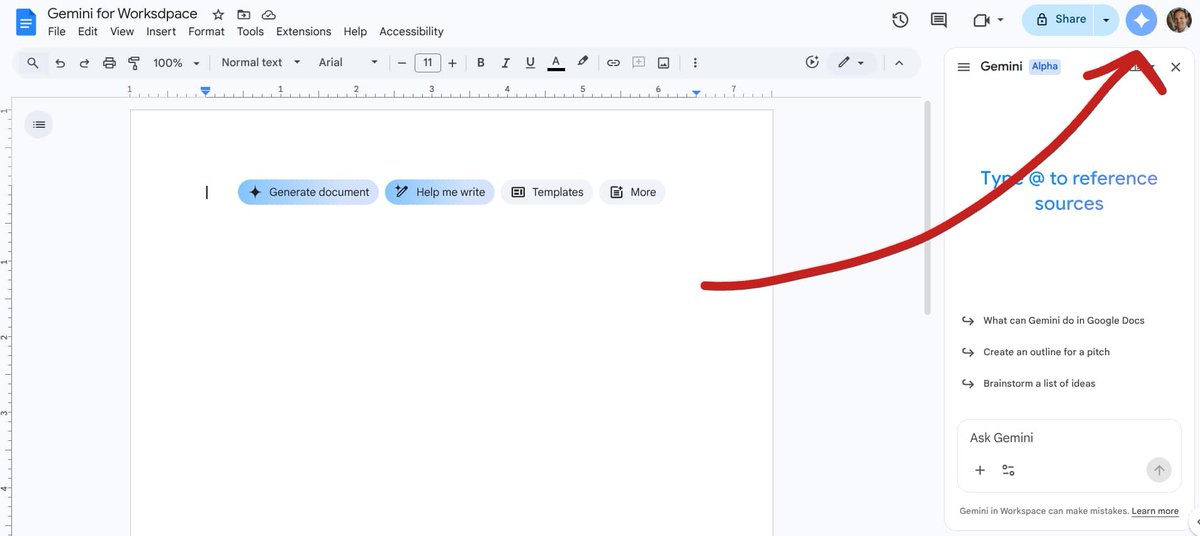Click the Gemini send arrow button

pos(1159,470)
